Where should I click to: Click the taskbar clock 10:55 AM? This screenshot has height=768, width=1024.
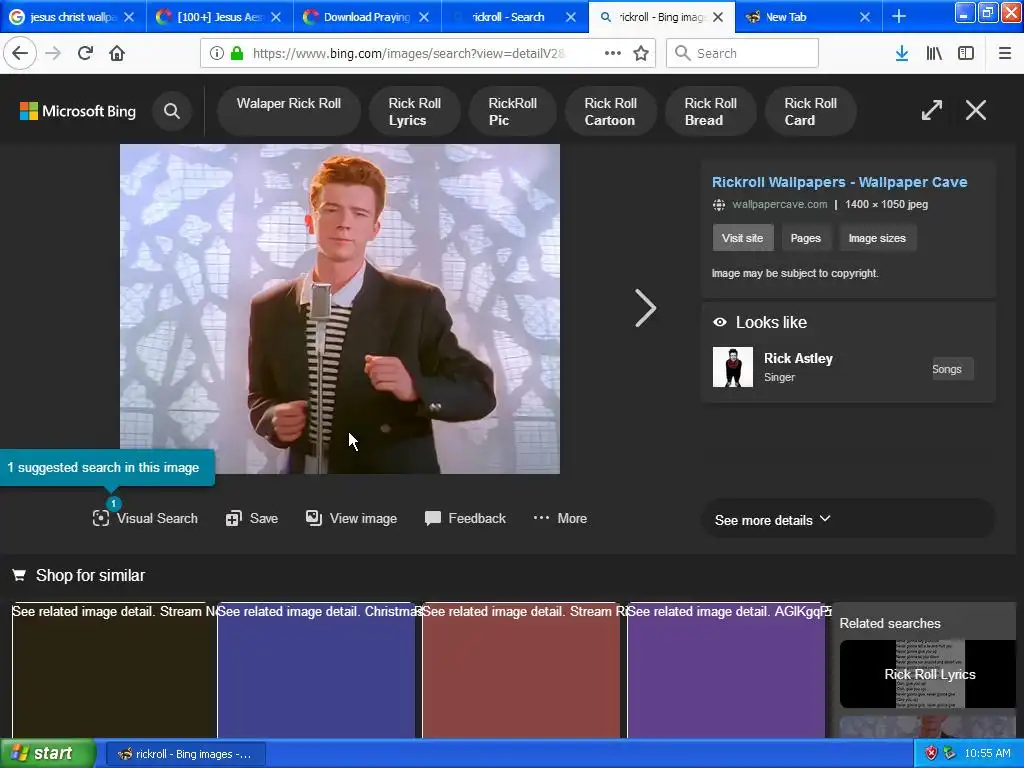[987, 754]
